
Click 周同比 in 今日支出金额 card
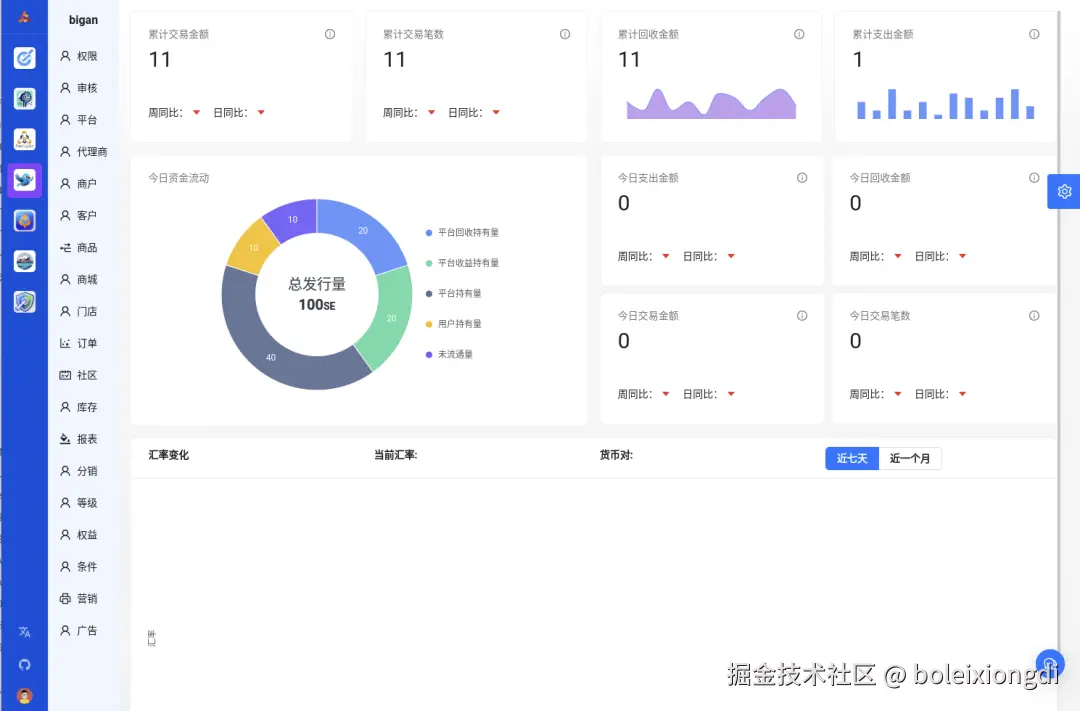[634, 256]
